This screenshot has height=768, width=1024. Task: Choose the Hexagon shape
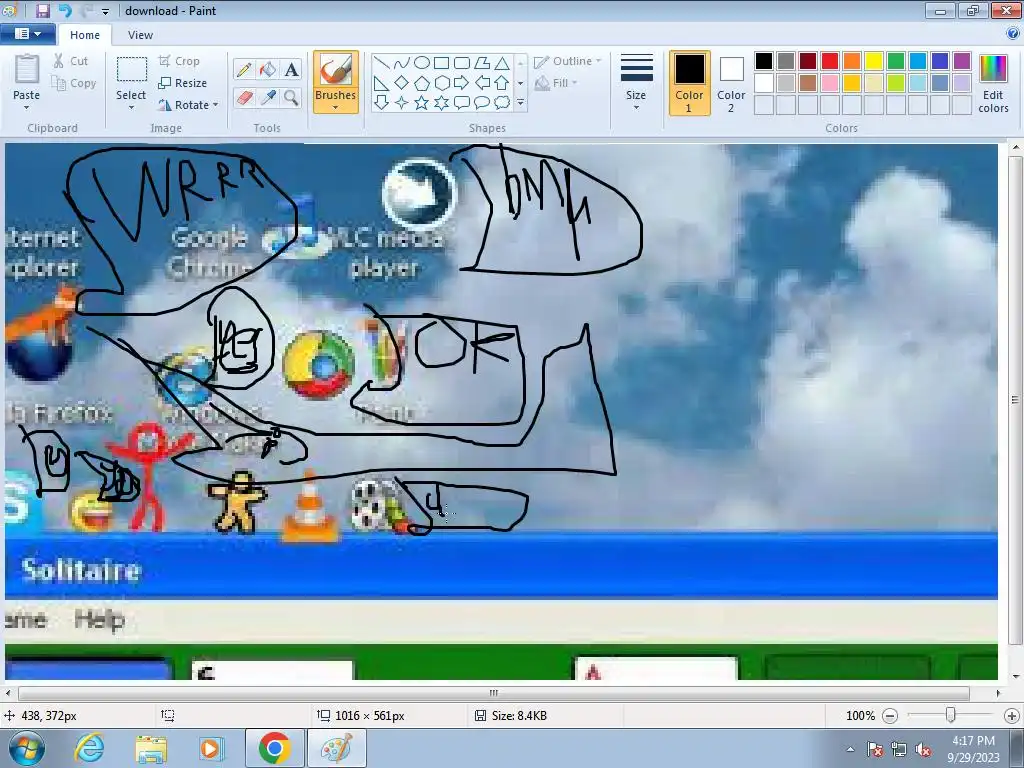(x=441, y=83)
